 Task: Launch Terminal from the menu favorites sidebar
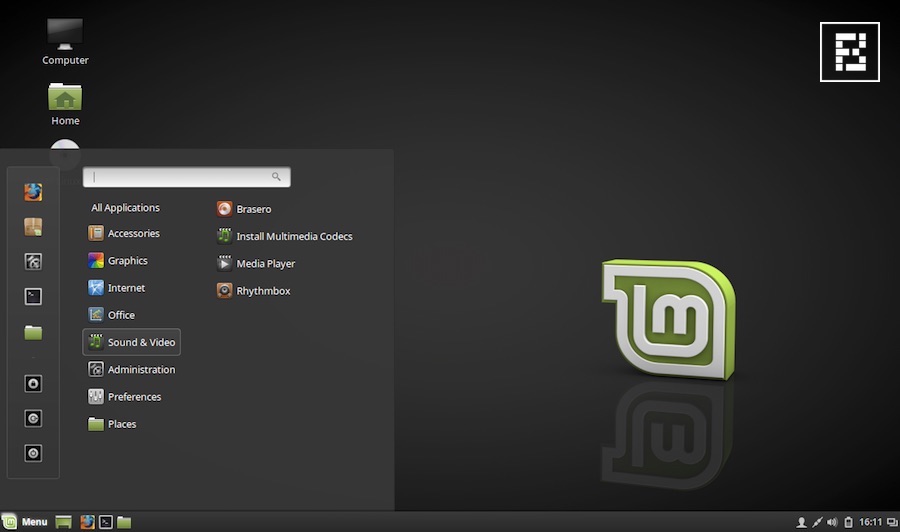pyautogui.click(x=33, y=297)
